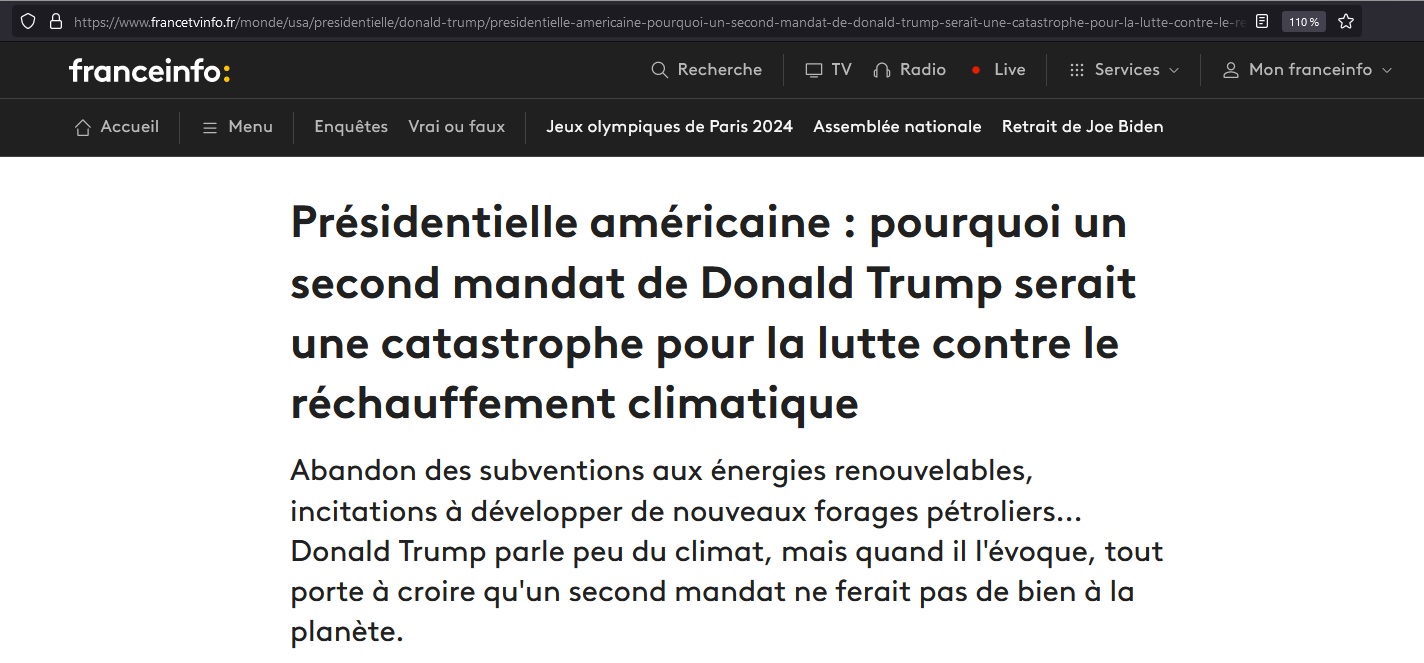Click the URL address bar field
The height and width of the screenshot is (663, 1424).
click(650, 21)
